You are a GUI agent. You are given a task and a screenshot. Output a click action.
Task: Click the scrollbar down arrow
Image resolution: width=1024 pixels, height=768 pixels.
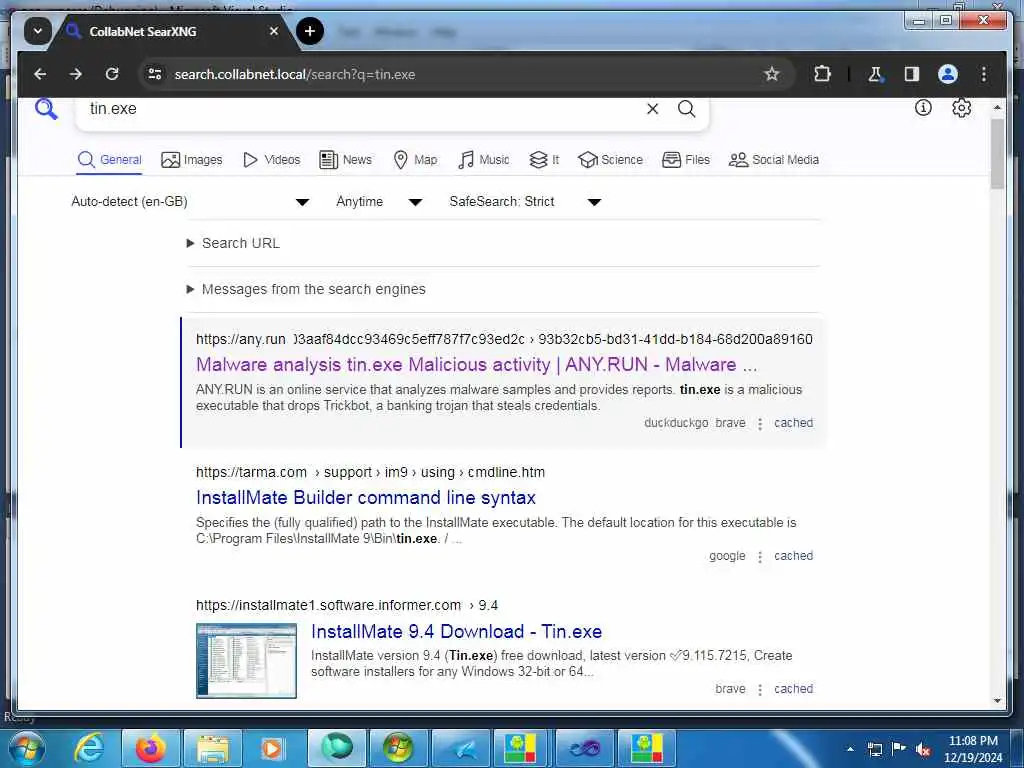(997, 701)
